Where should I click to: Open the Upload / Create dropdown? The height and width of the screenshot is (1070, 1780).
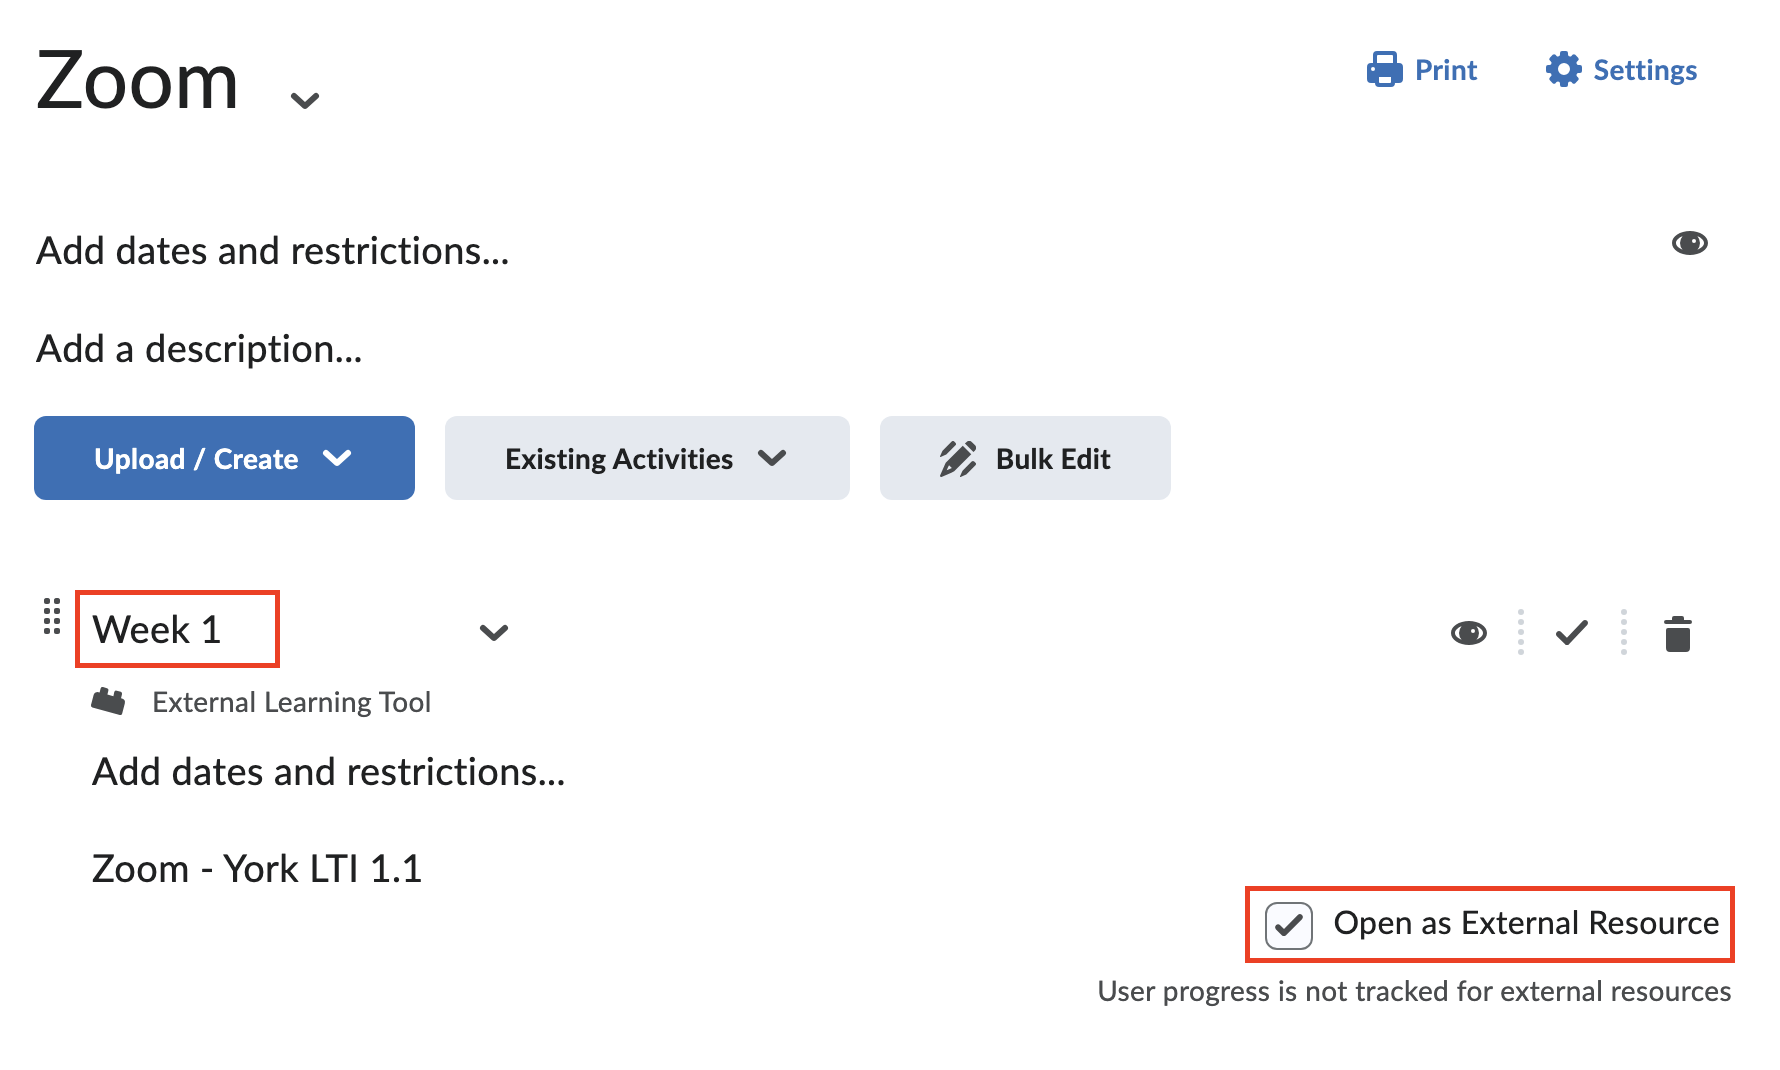coord(224,459)
